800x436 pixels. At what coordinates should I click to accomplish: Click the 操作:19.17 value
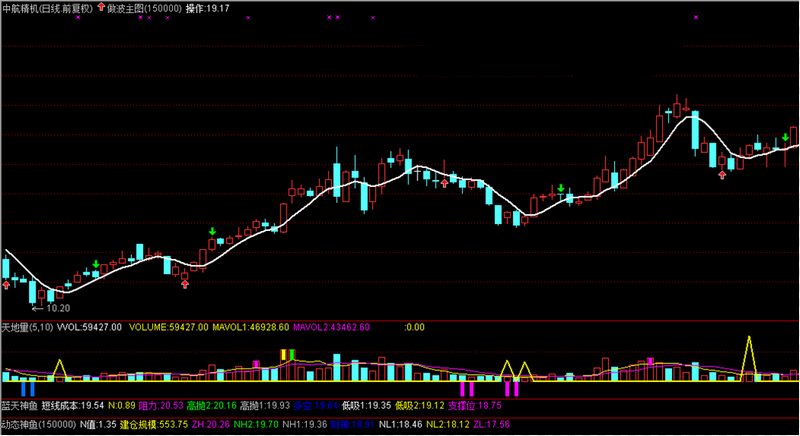(x=208, y=8)
